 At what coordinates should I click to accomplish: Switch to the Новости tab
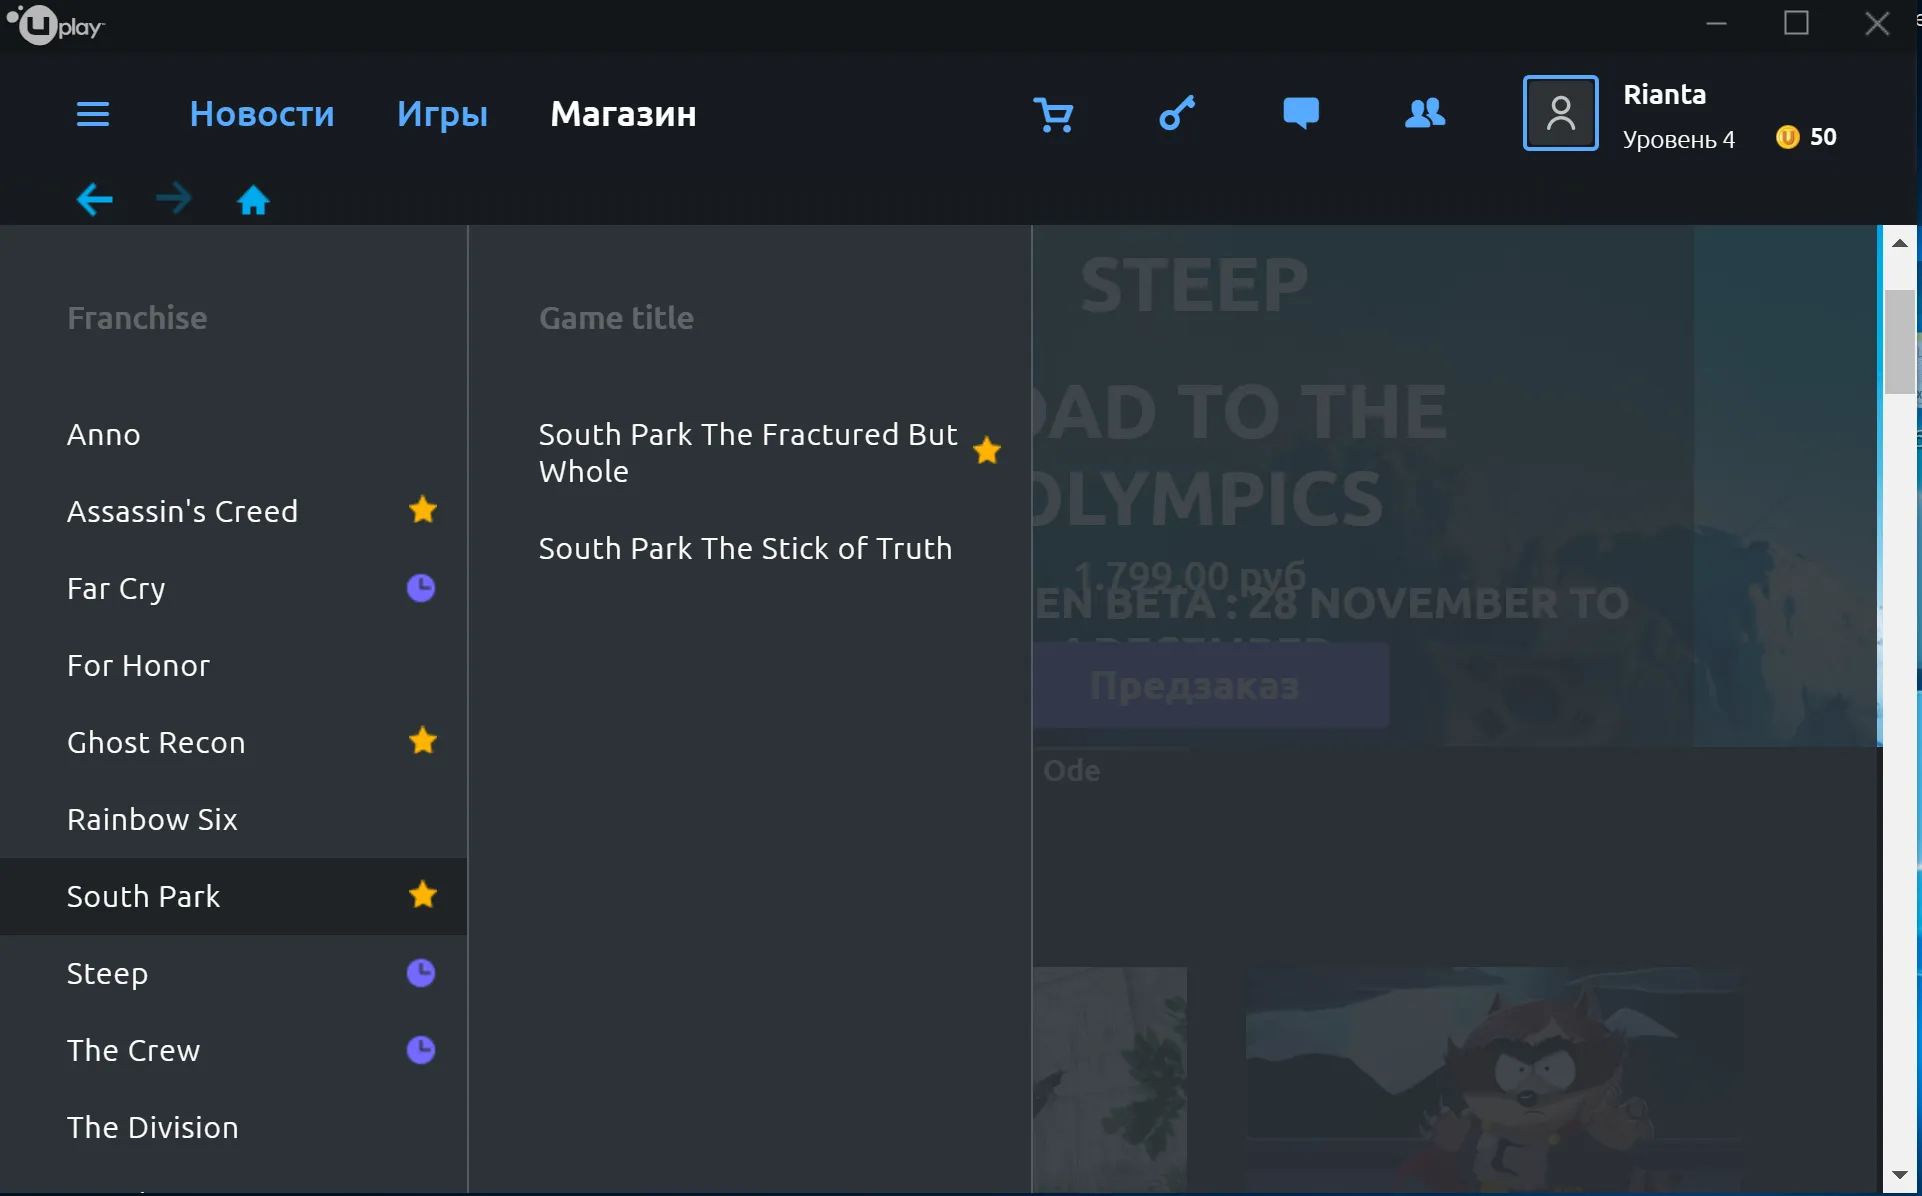(x=262, y=114)
